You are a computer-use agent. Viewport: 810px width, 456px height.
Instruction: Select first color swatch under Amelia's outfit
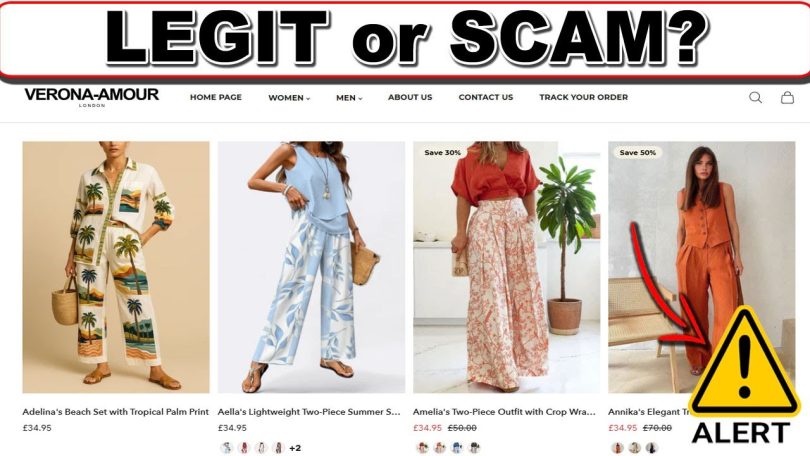422,448
